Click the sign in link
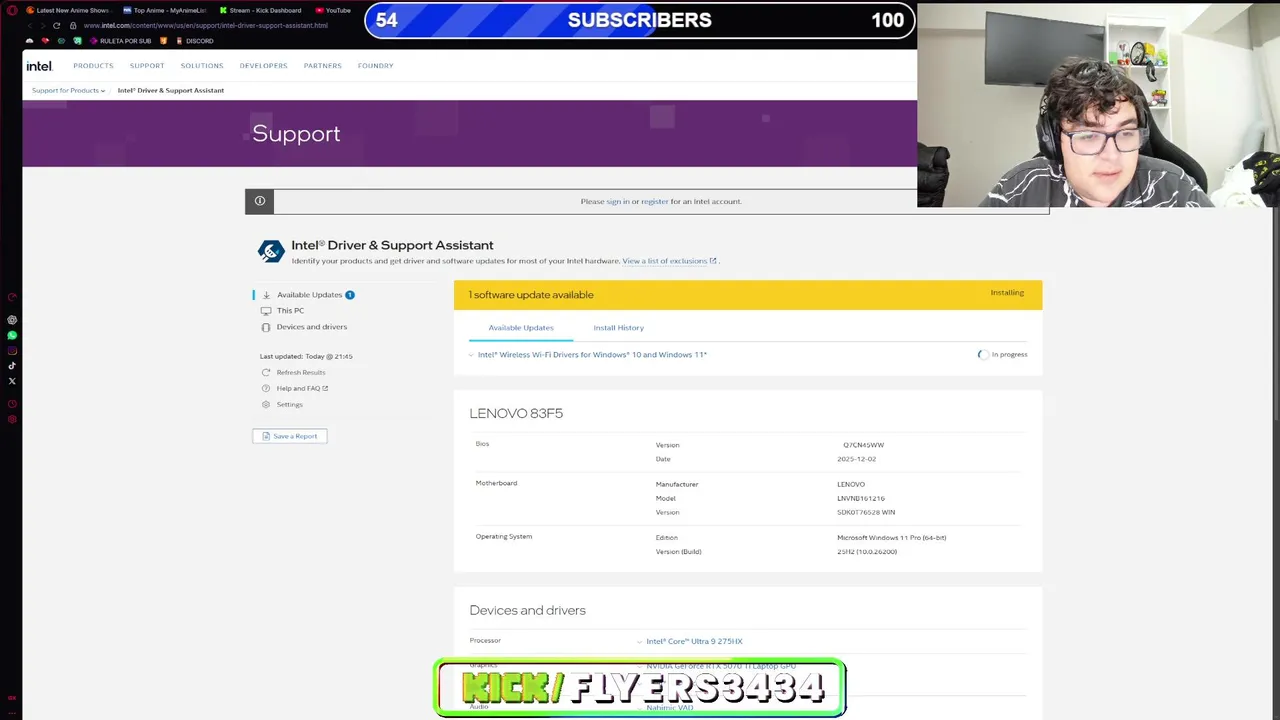This screenshot has height=720, width=1280. point(618,202)
